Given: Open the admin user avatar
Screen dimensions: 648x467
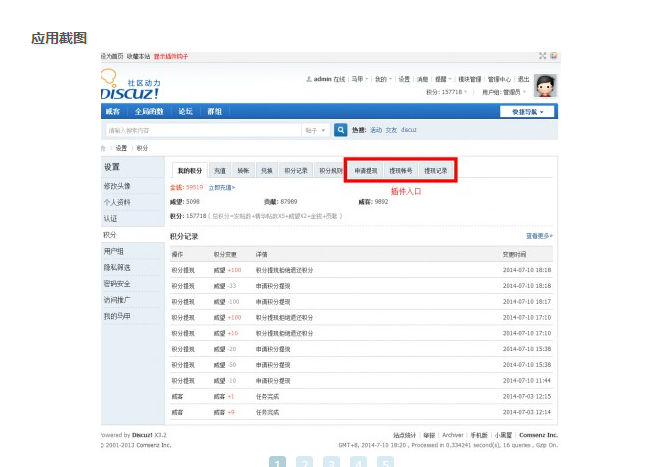Looking at the screenshot, I should tap(545, 86).
